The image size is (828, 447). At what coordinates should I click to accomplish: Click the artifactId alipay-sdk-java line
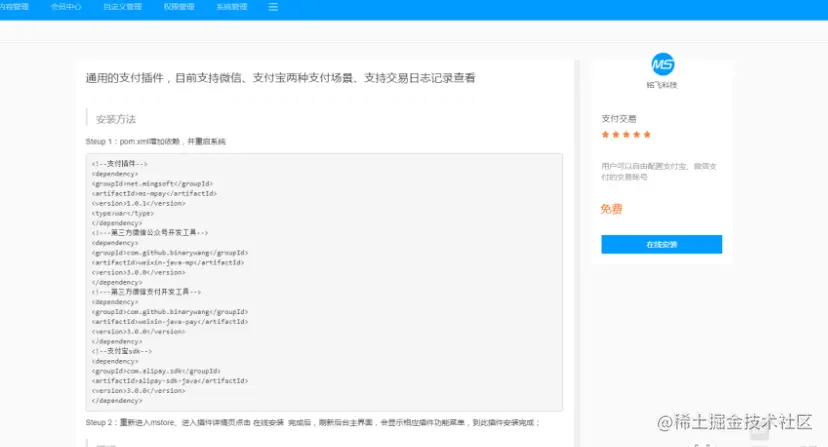coord(170,381)
